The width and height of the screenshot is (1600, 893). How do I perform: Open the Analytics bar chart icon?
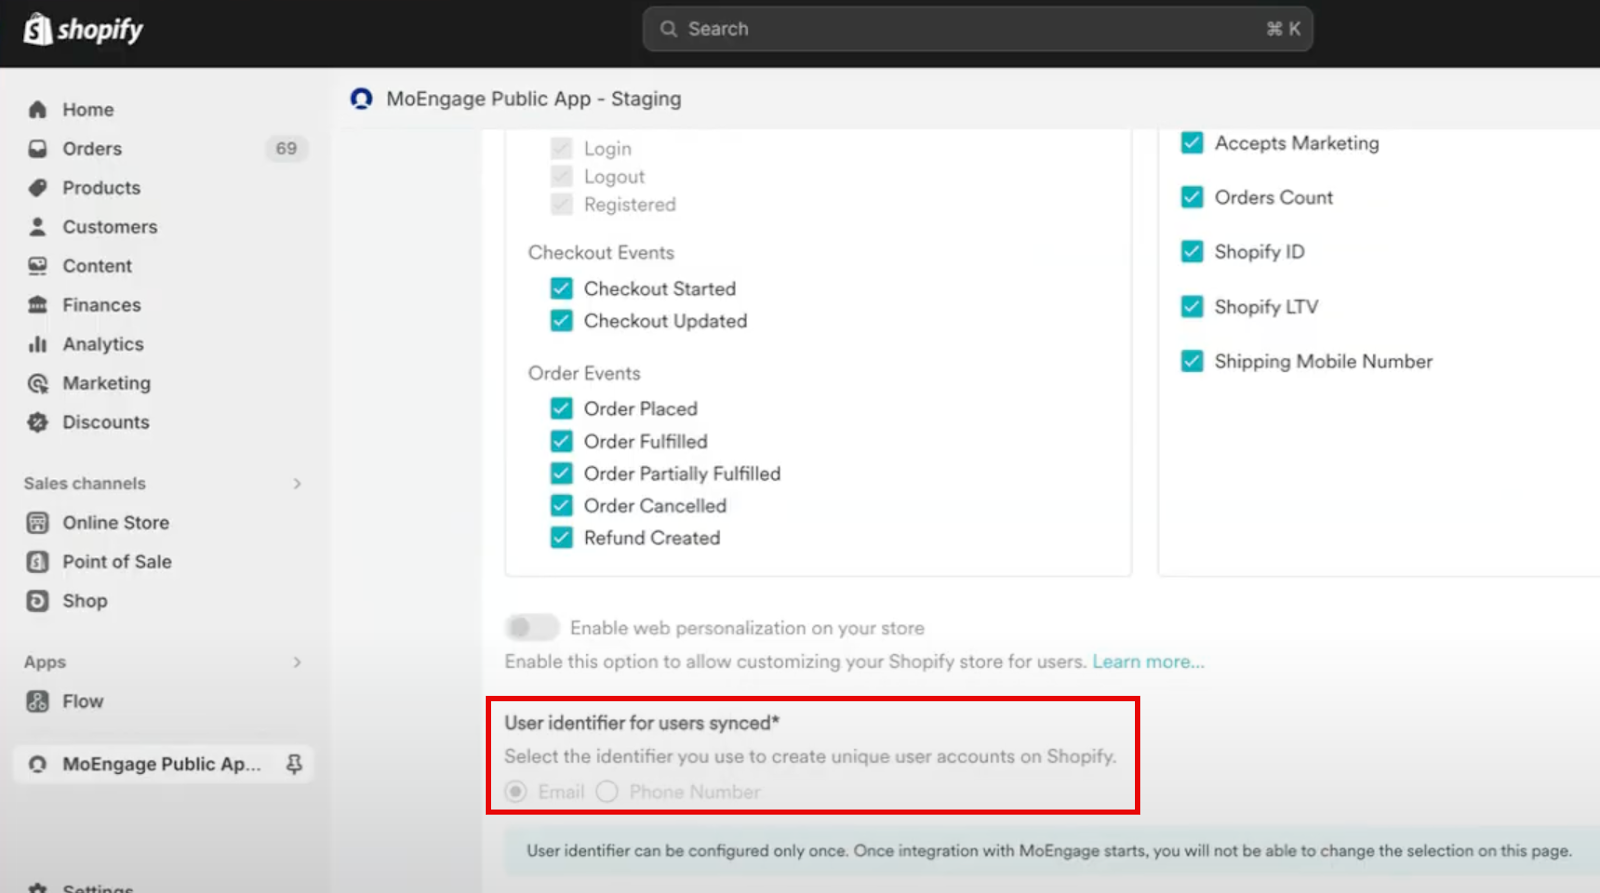38,344
